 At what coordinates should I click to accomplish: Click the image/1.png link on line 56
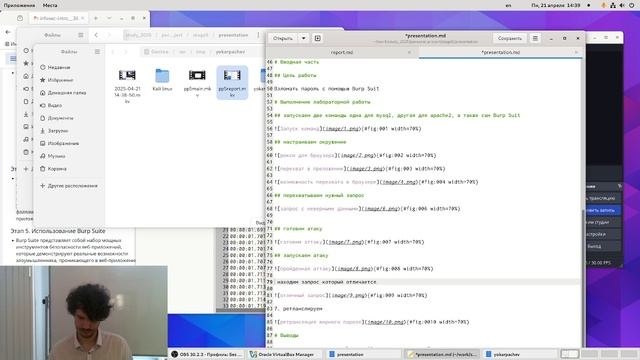(342, 129)
